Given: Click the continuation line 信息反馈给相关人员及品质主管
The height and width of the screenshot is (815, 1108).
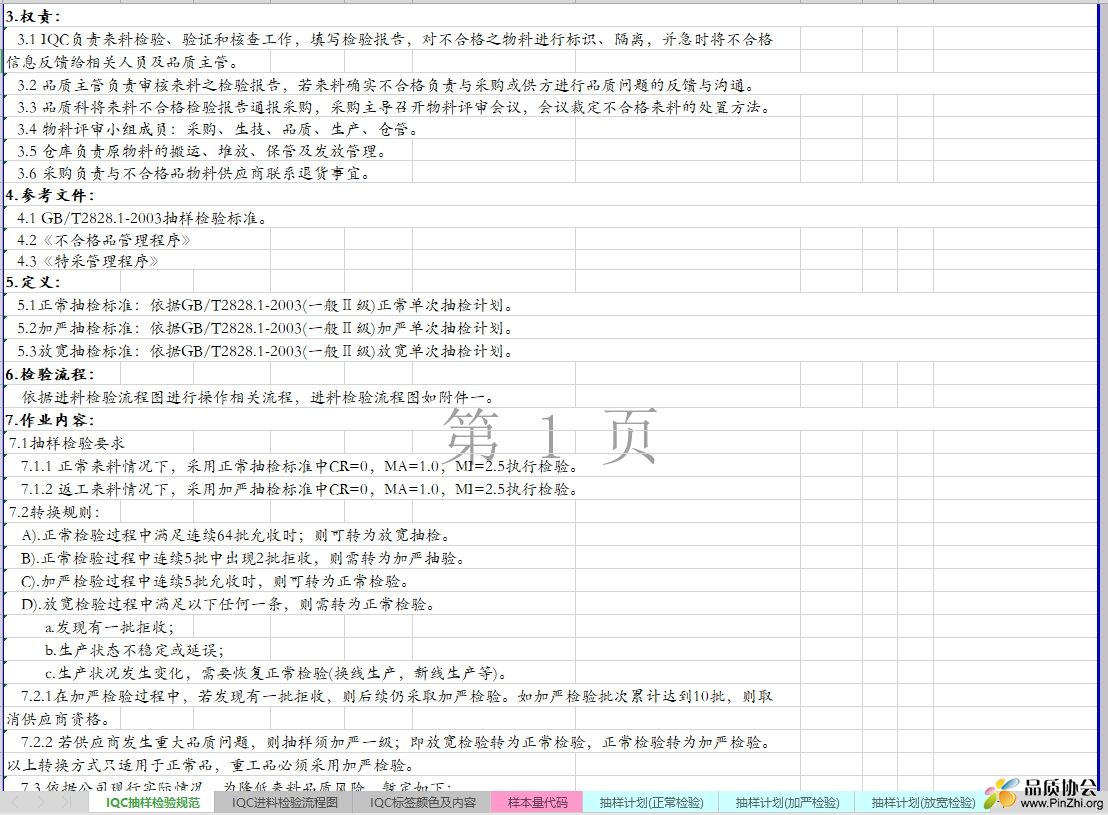Looking at the screenshot, I should click(x=124, y=62).
